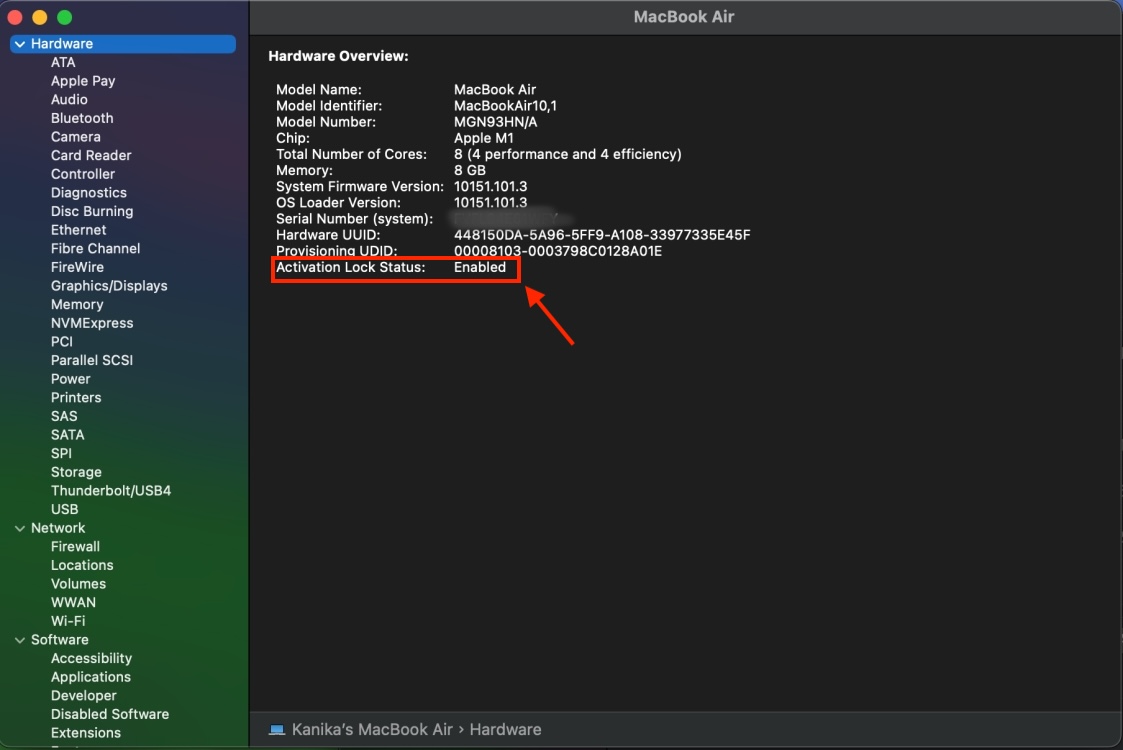Click Hardware breadcrumb in path bar

[x=505, y=730]
